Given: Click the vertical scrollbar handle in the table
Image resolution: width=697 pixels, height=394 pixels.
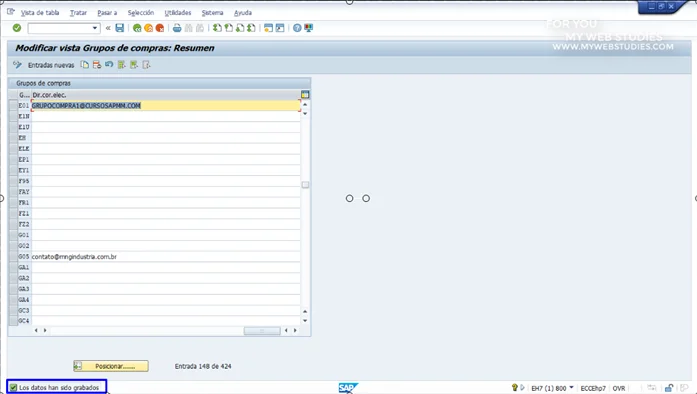Looking at the screenshot, I should 305,185.
